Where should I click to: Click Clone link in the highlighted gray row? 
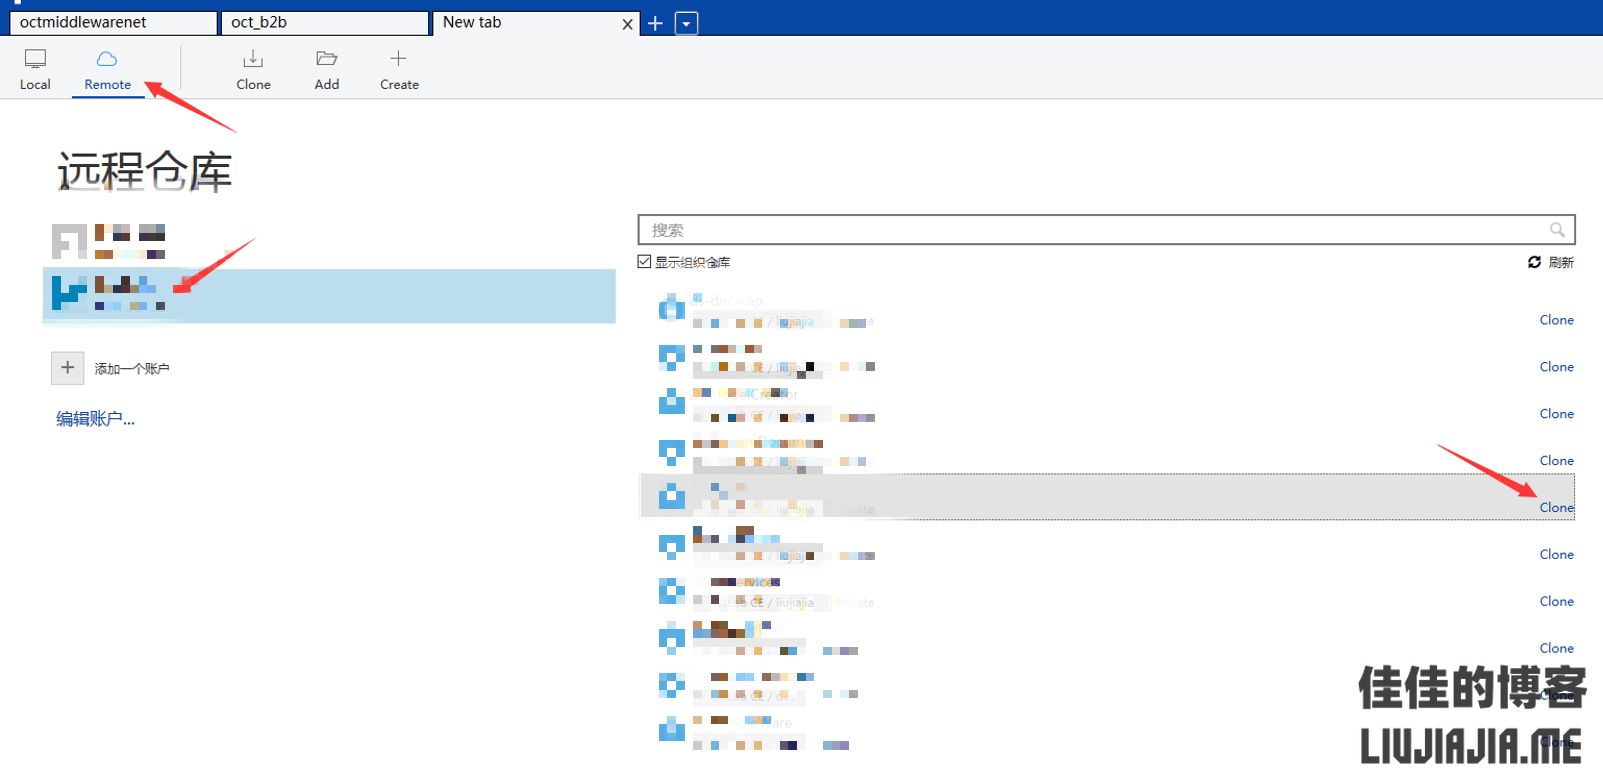[x=1556, y=507]
